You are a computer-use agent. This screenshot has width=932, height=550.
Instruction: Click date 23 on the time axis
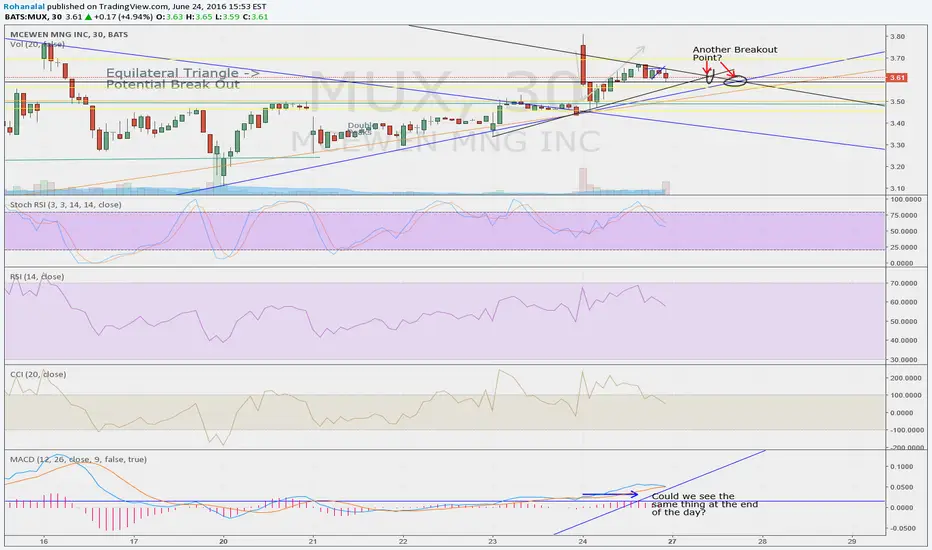(x=492, y=541)
